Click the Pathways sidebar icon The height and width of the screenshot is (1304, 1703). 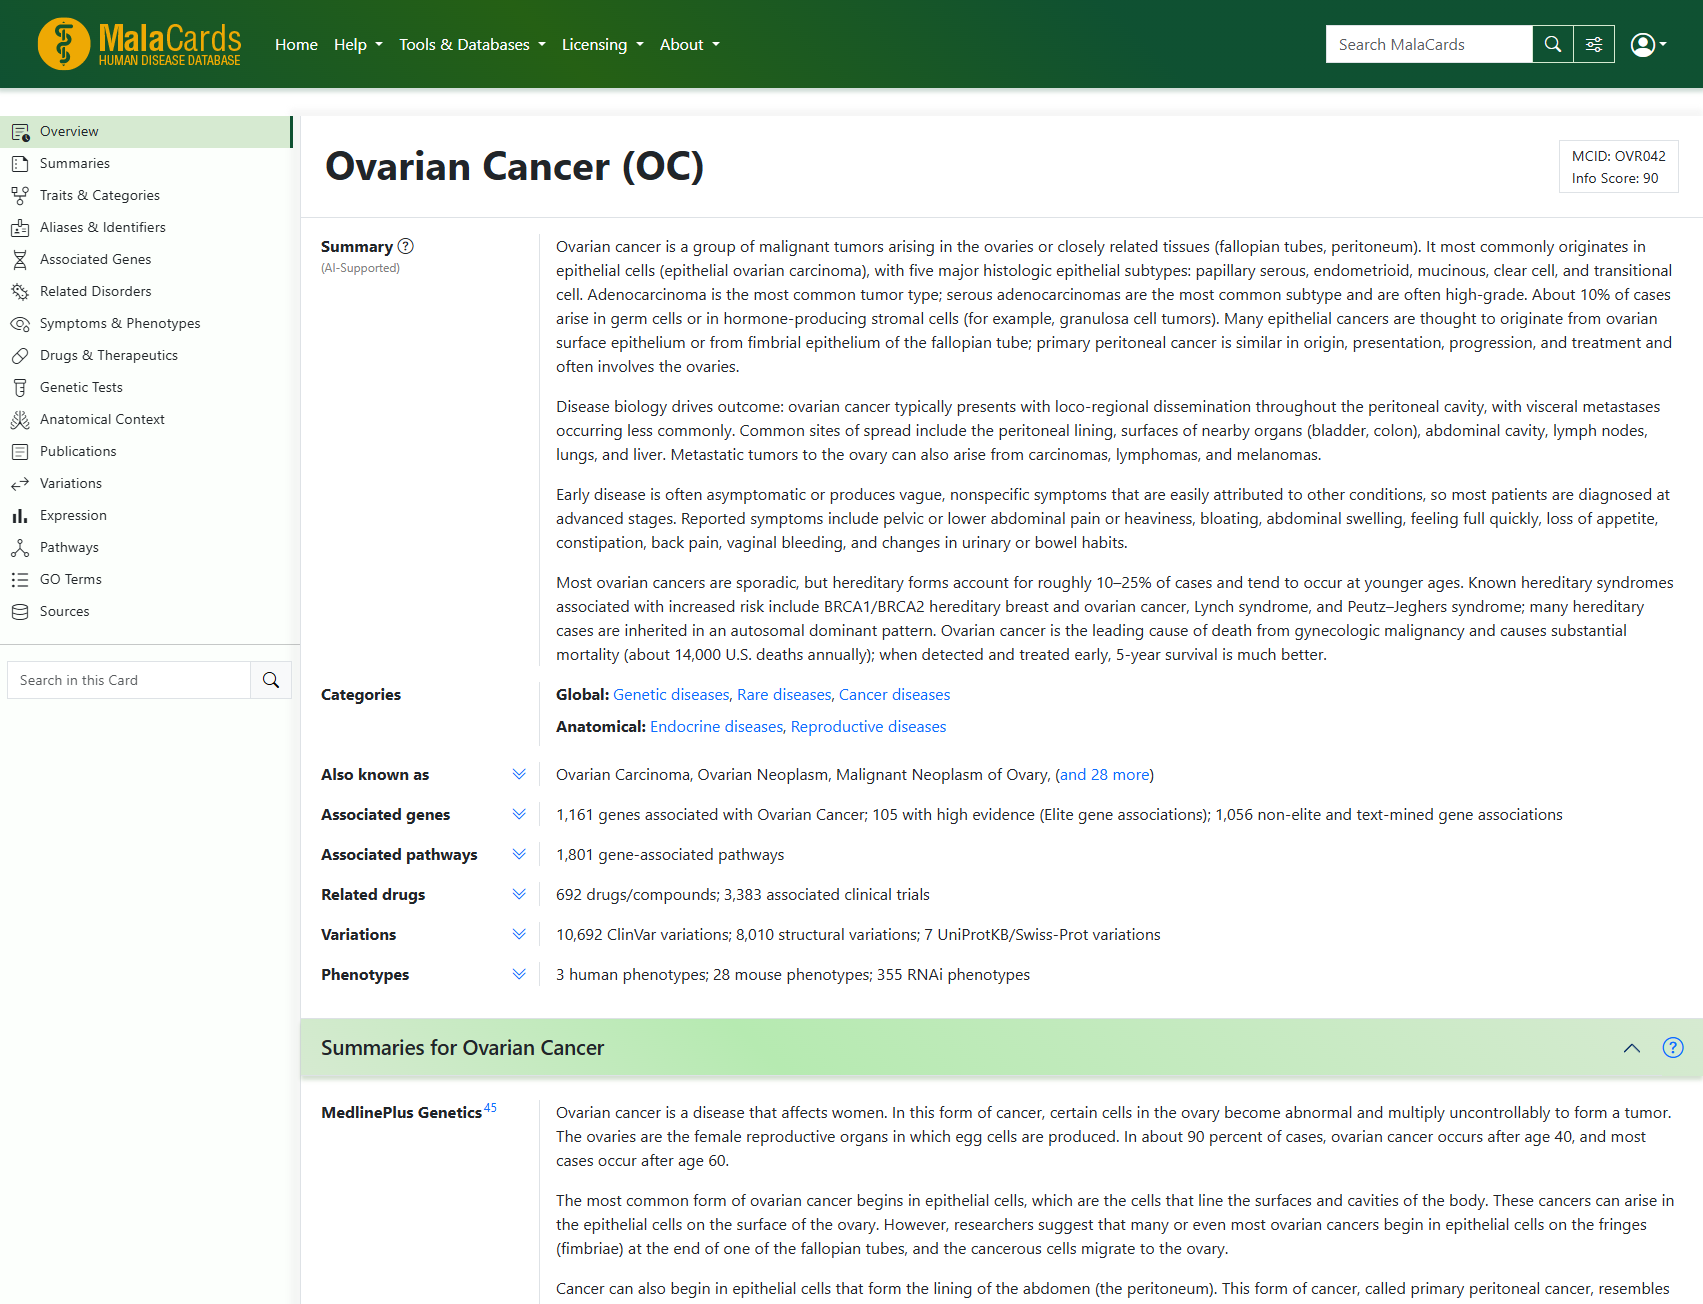point(21,547)
